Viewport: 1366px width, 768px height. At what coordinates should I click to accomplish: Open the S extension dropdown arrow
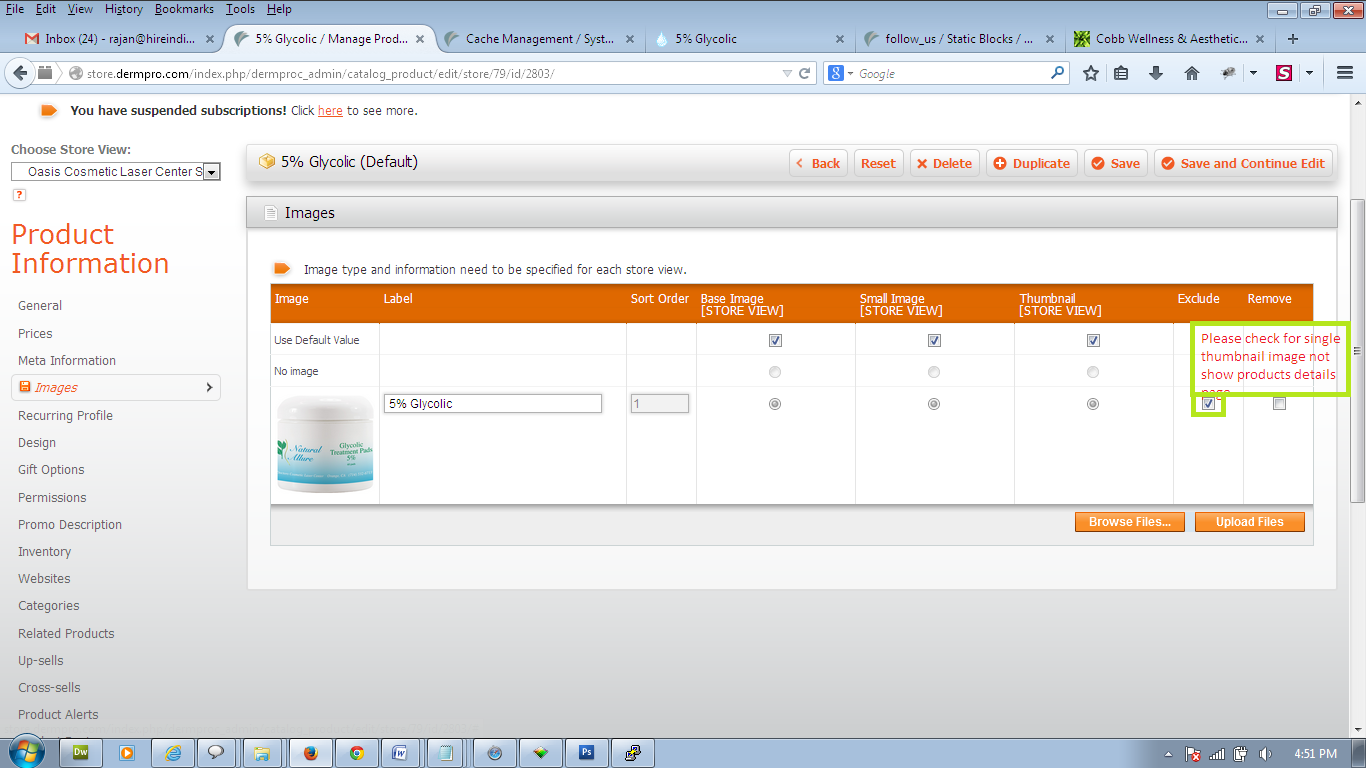1308,73
